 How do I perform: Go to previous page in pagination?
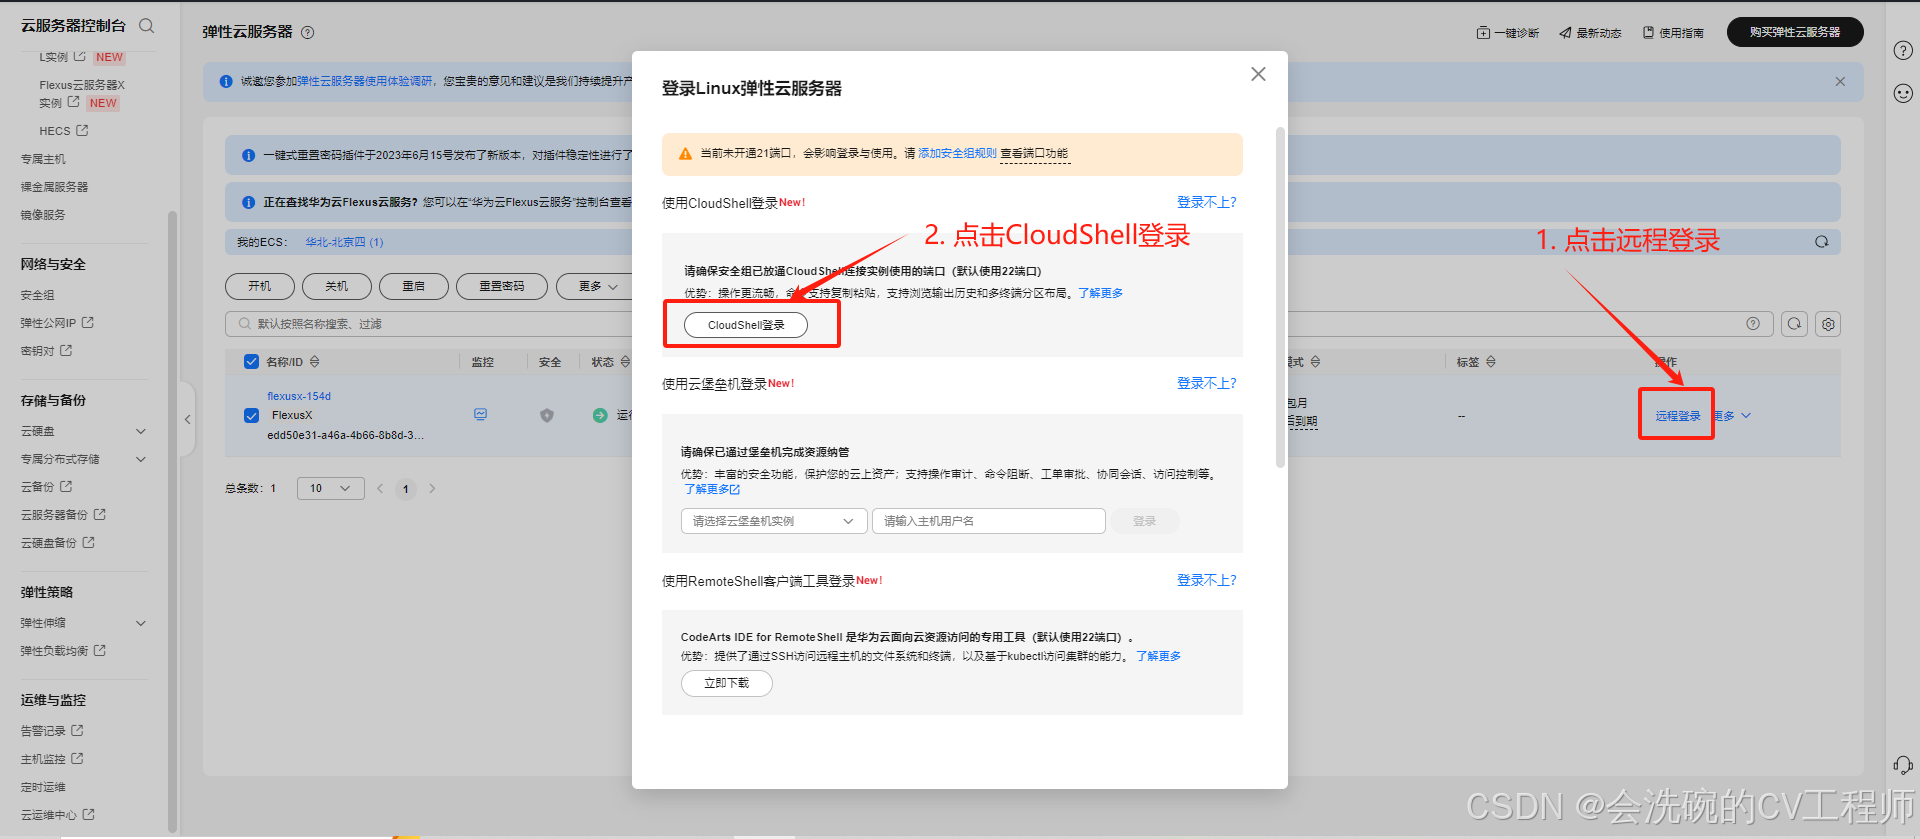(x=380, y=489)
